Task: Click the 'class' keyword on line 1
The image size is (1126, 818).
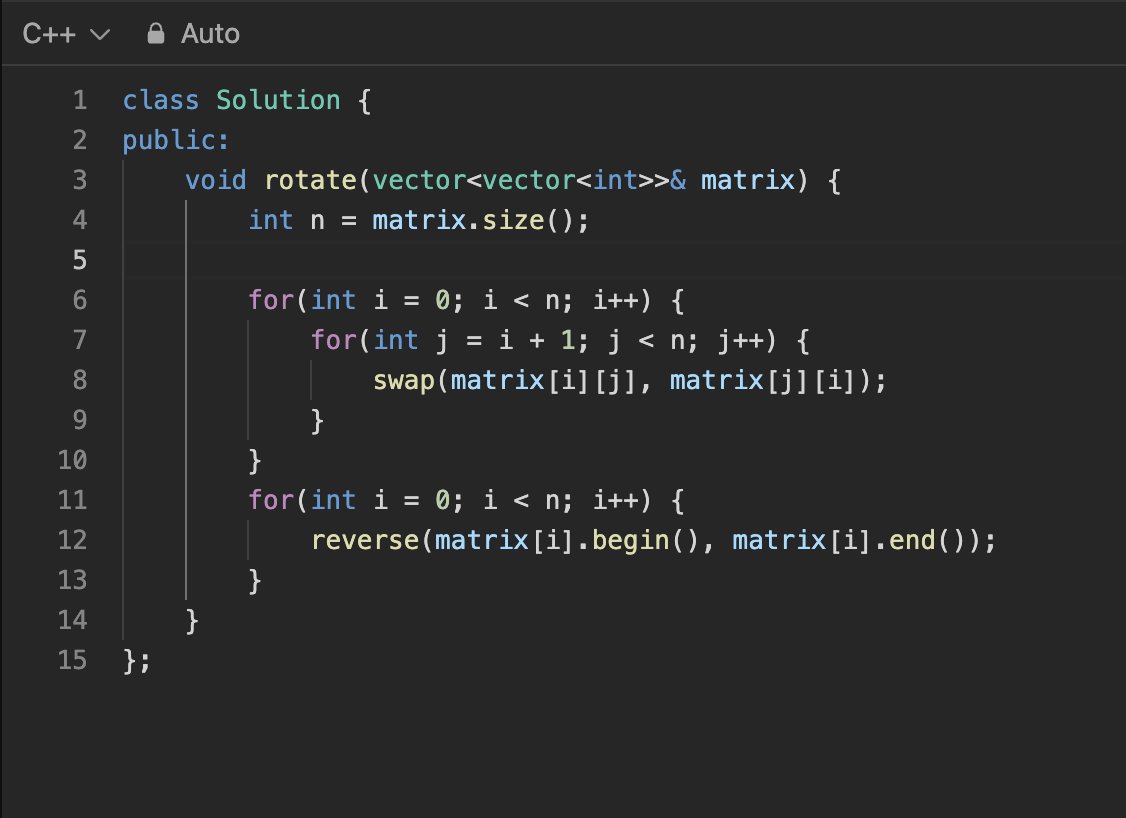Action: 161,100
